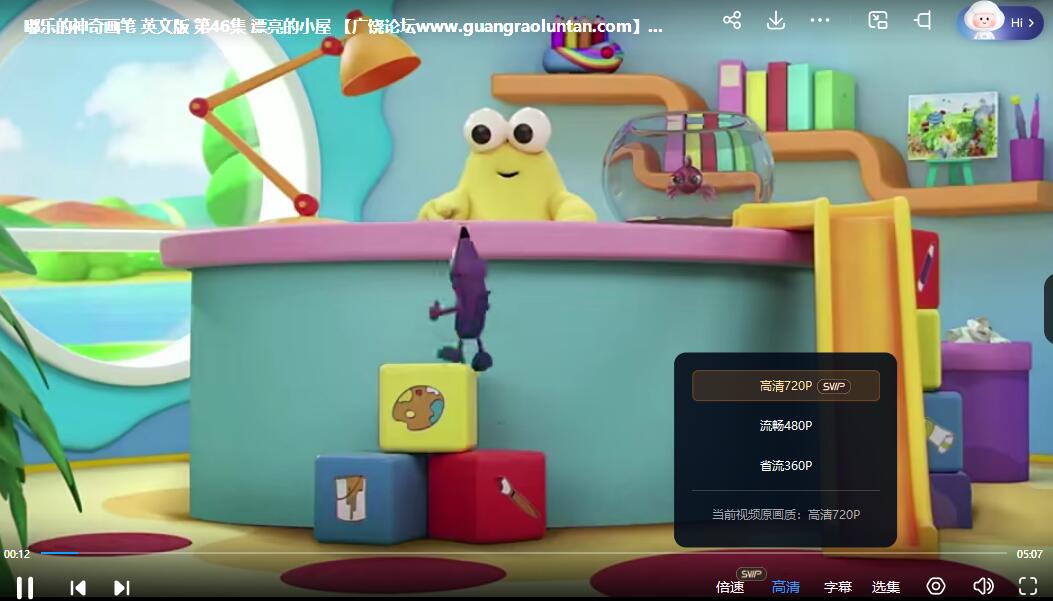Open the 选集 episode list
This screenshot has width=1053, height=601.
(886, 587)
